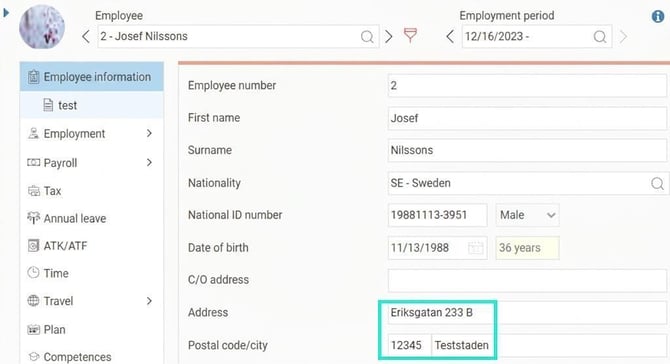Open the Tax section
This screenshot has height=364, width=670.
click(91, 191)
